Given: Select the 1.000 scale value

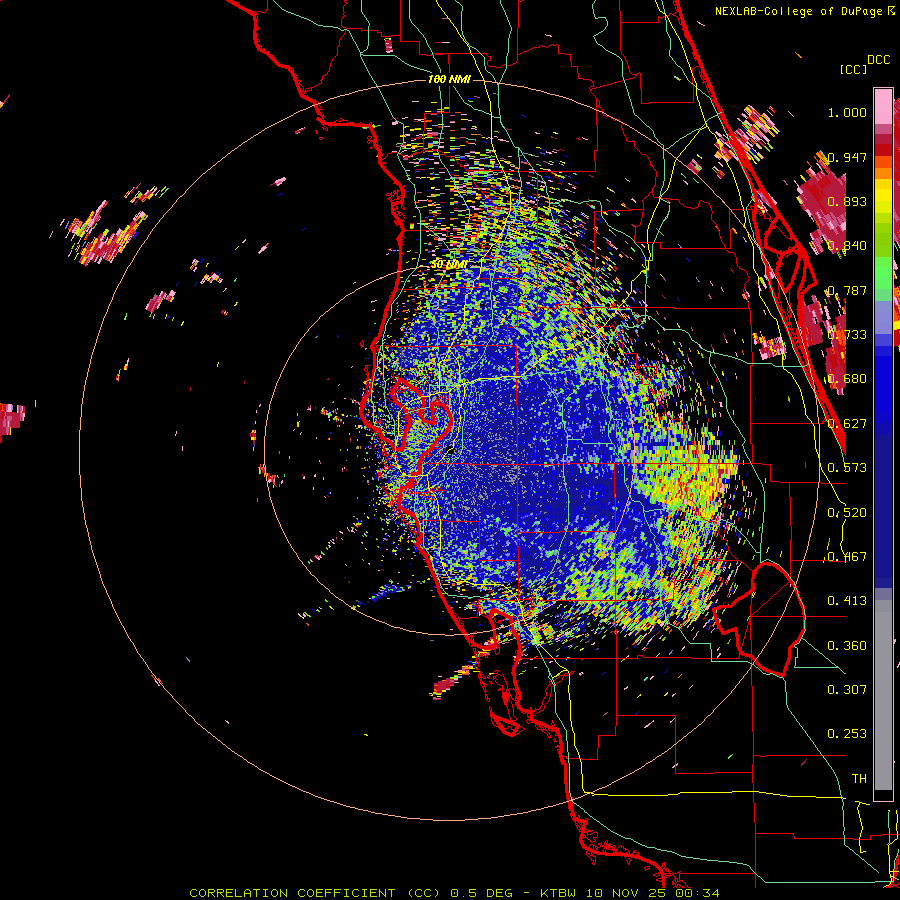Looking at the screenshot, I should pyautogui.click(x=847, y=112).
